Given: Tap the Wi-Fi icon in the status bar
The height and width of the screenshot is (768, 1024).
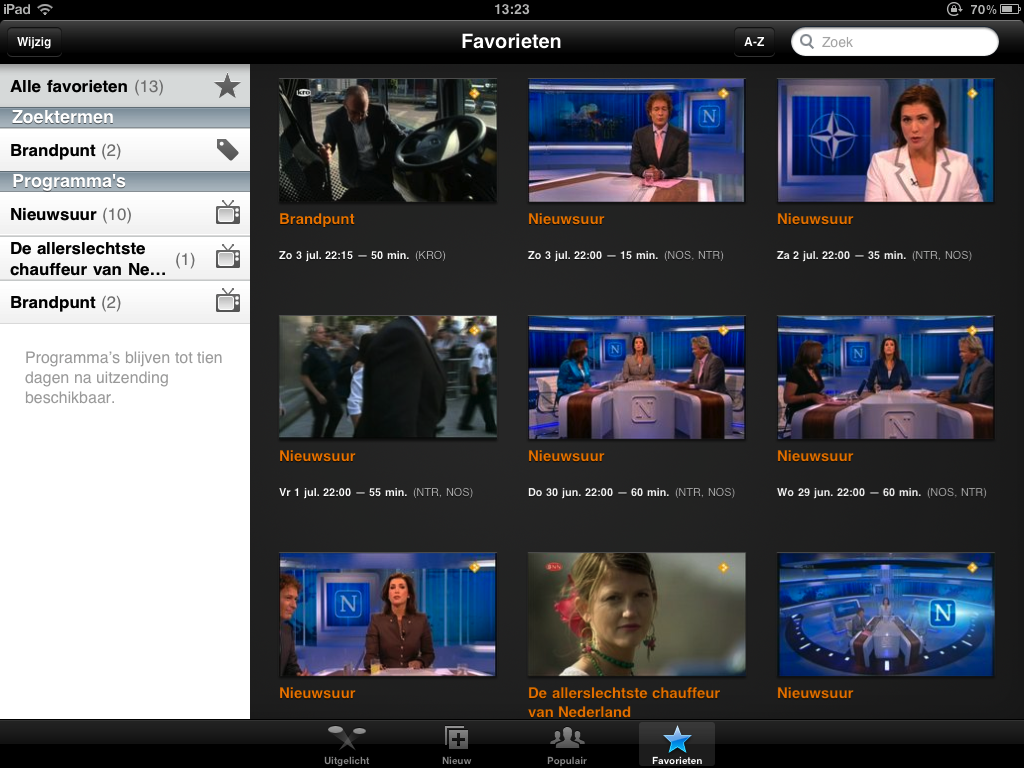Looking at the screenshot, I should pos(45,9).
